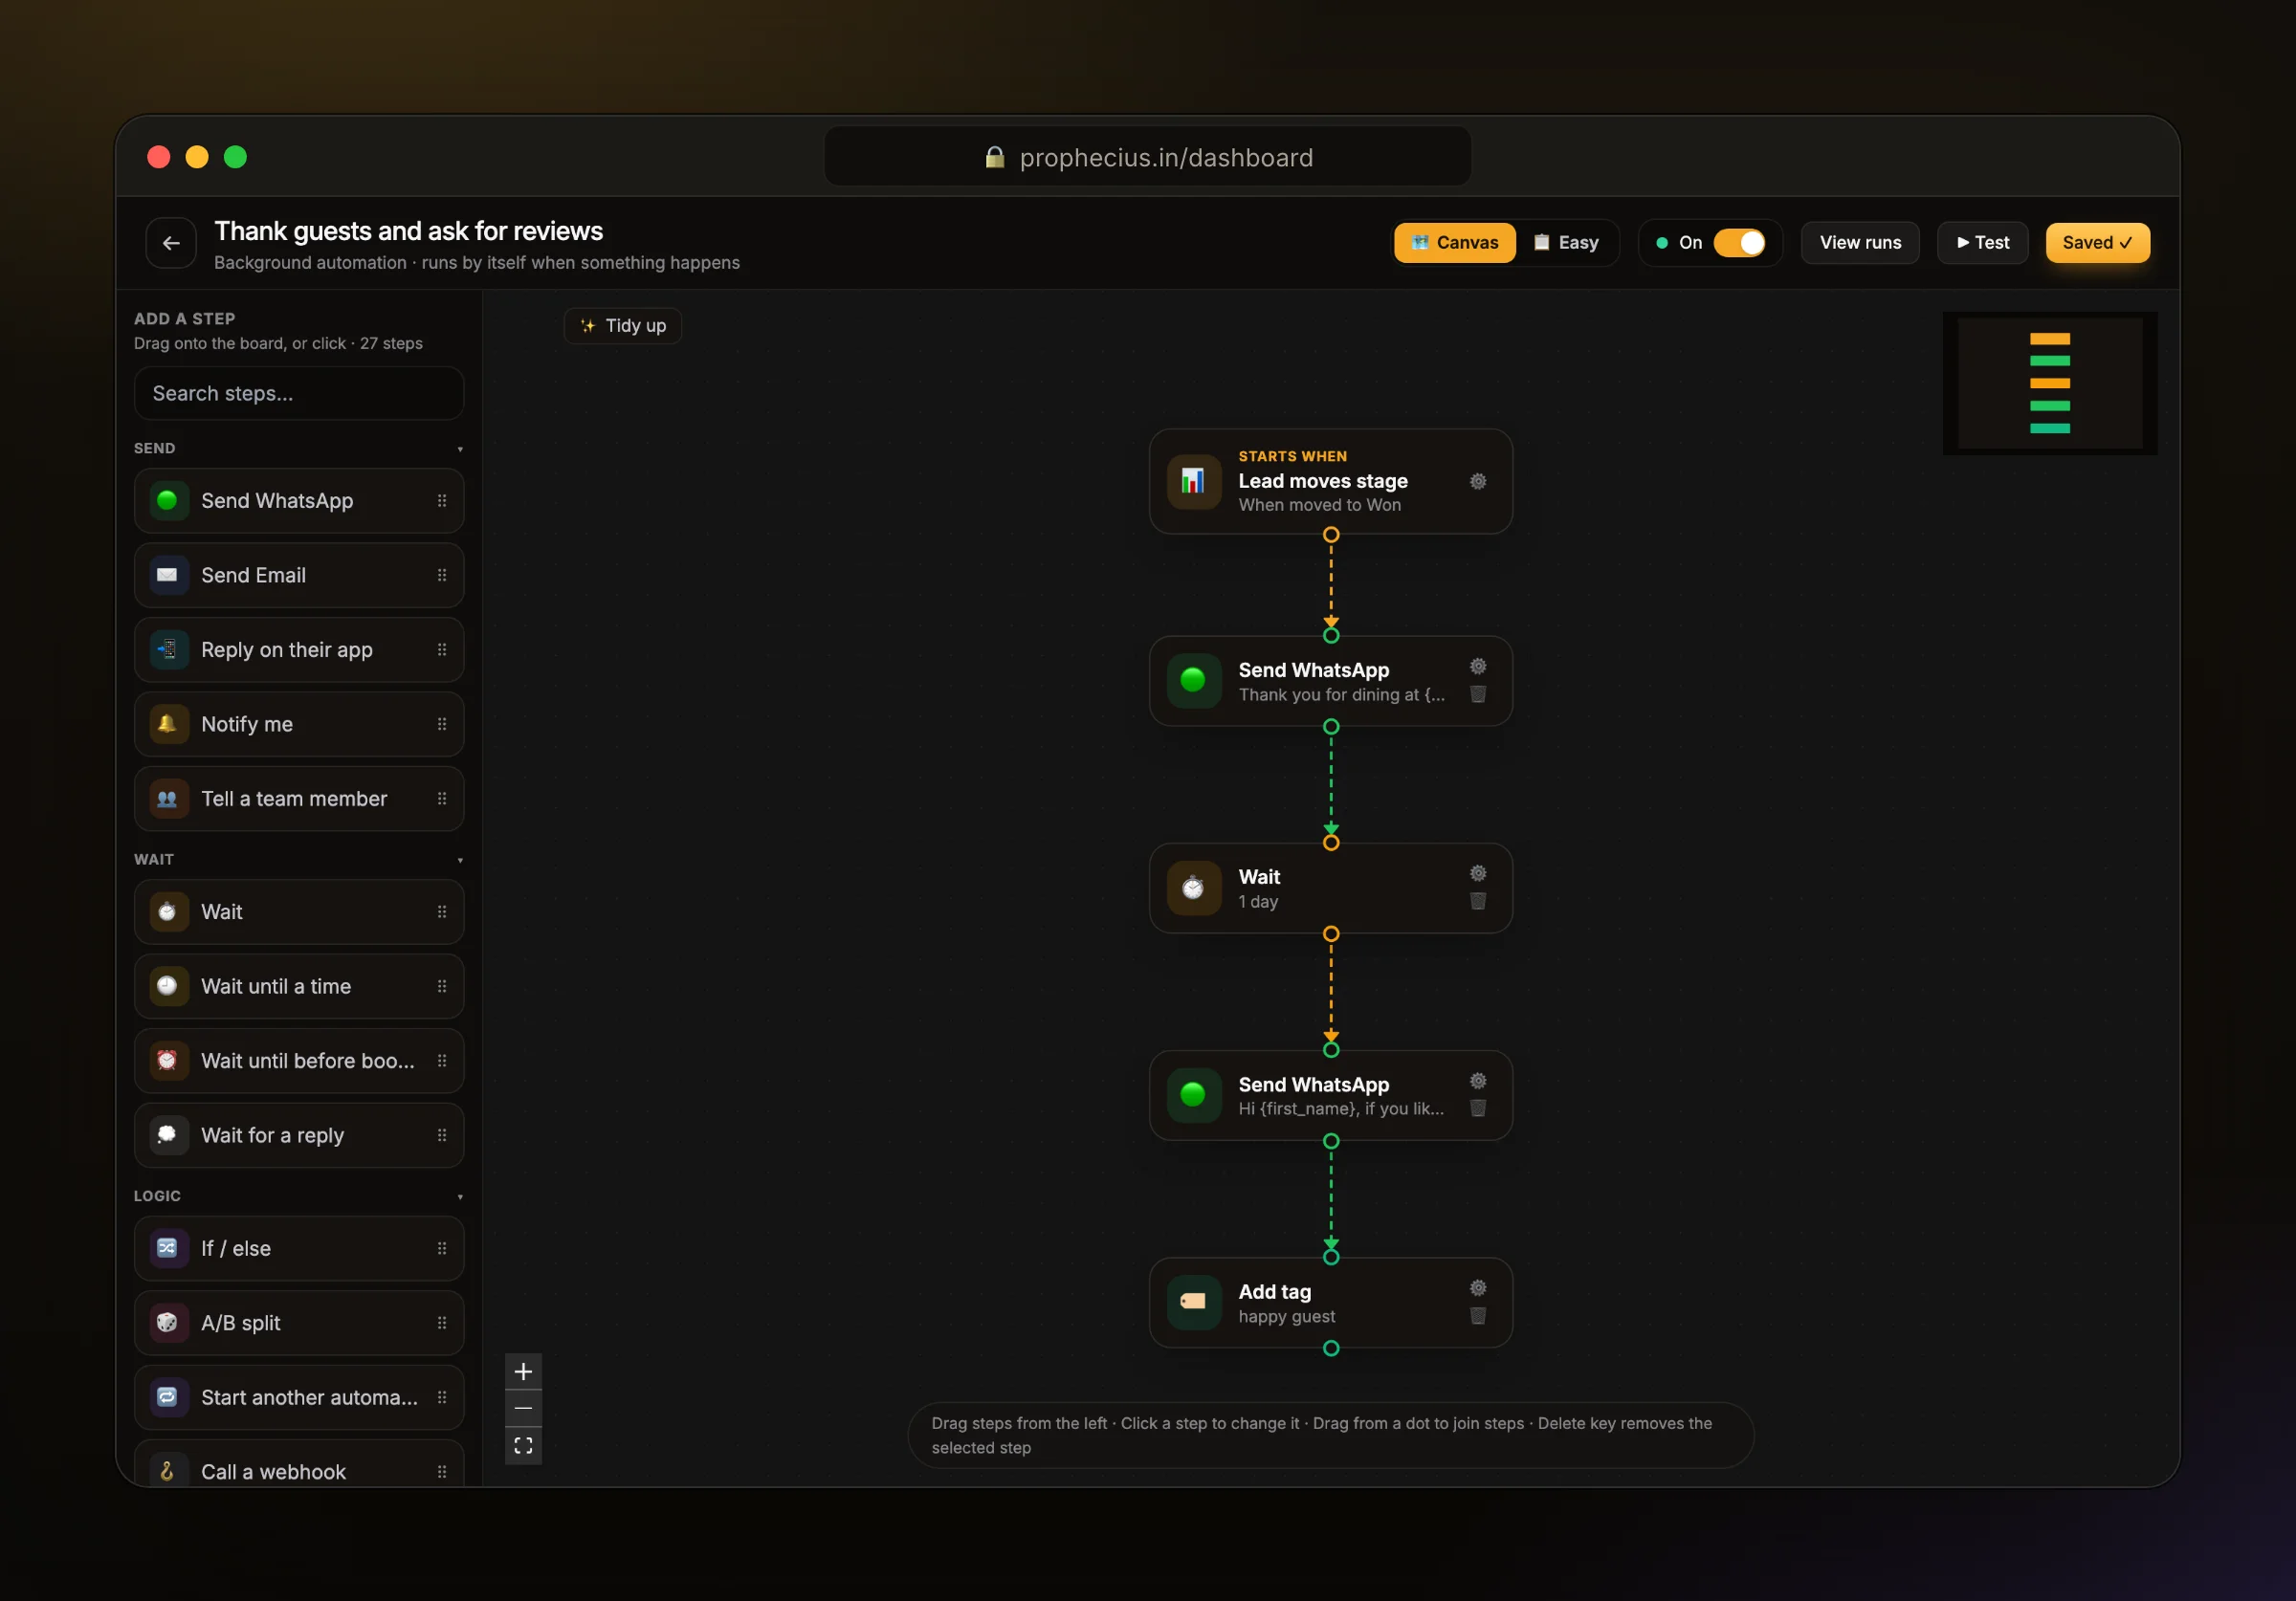Toggle the automation On switch
Viewport: 2296px width, 1601px height.
(1739, 243)
